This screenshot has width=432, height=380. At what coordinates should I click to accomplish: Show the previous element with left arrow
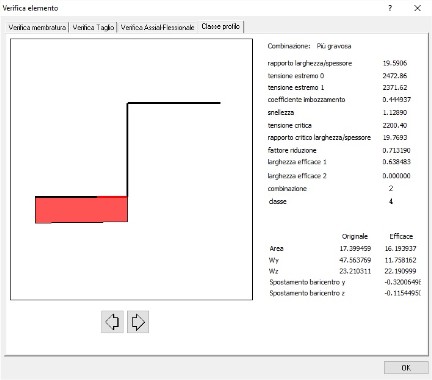[x=112, y=322]
